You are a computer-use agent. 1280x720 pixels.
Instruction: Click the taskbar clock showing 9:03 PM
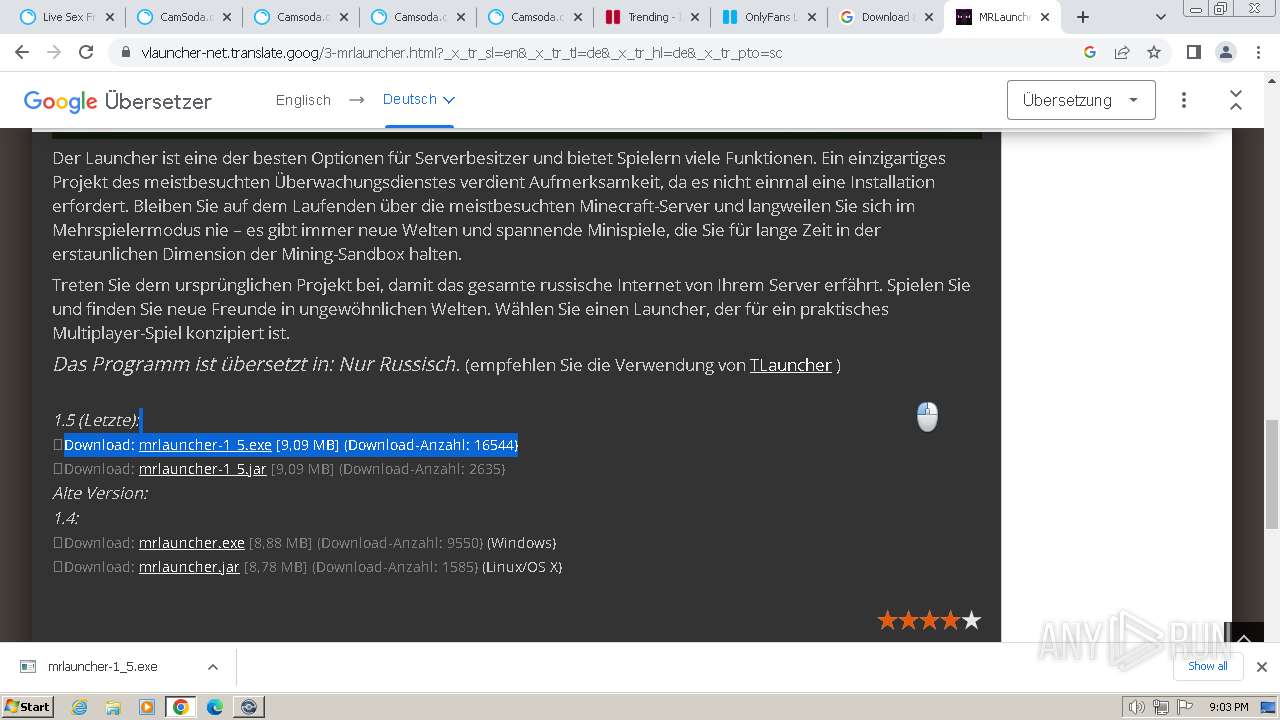[x=1228, y=707]
